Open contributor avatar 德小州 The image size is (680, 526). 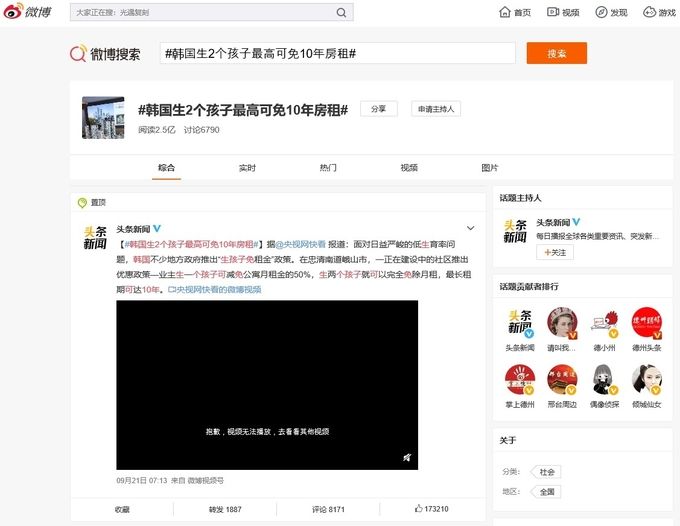pos(604,323)
